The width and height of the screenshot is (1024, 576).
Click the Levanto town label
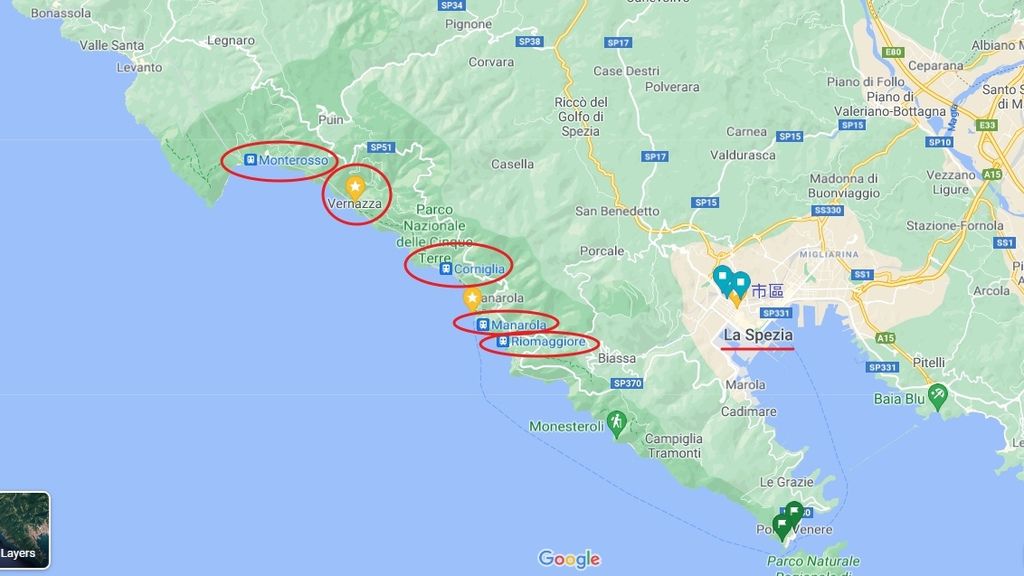(139, 67)
